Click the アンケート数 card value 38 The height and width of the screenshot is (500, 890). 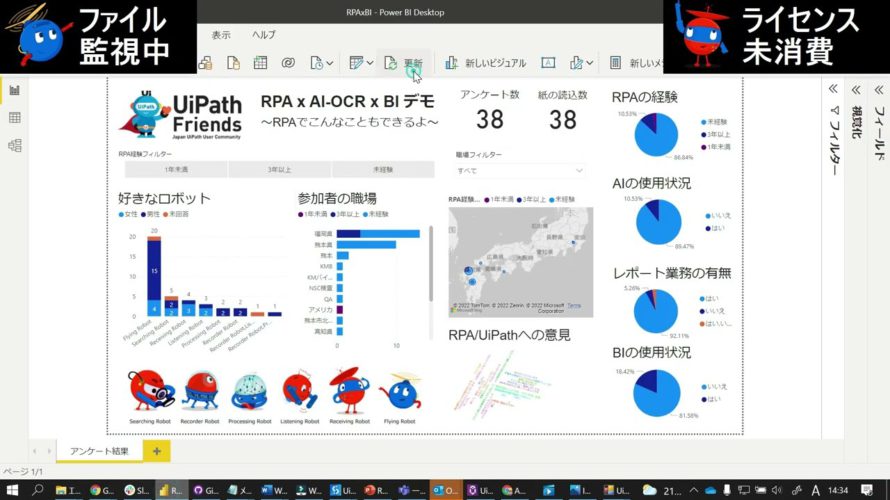(490, 120)
